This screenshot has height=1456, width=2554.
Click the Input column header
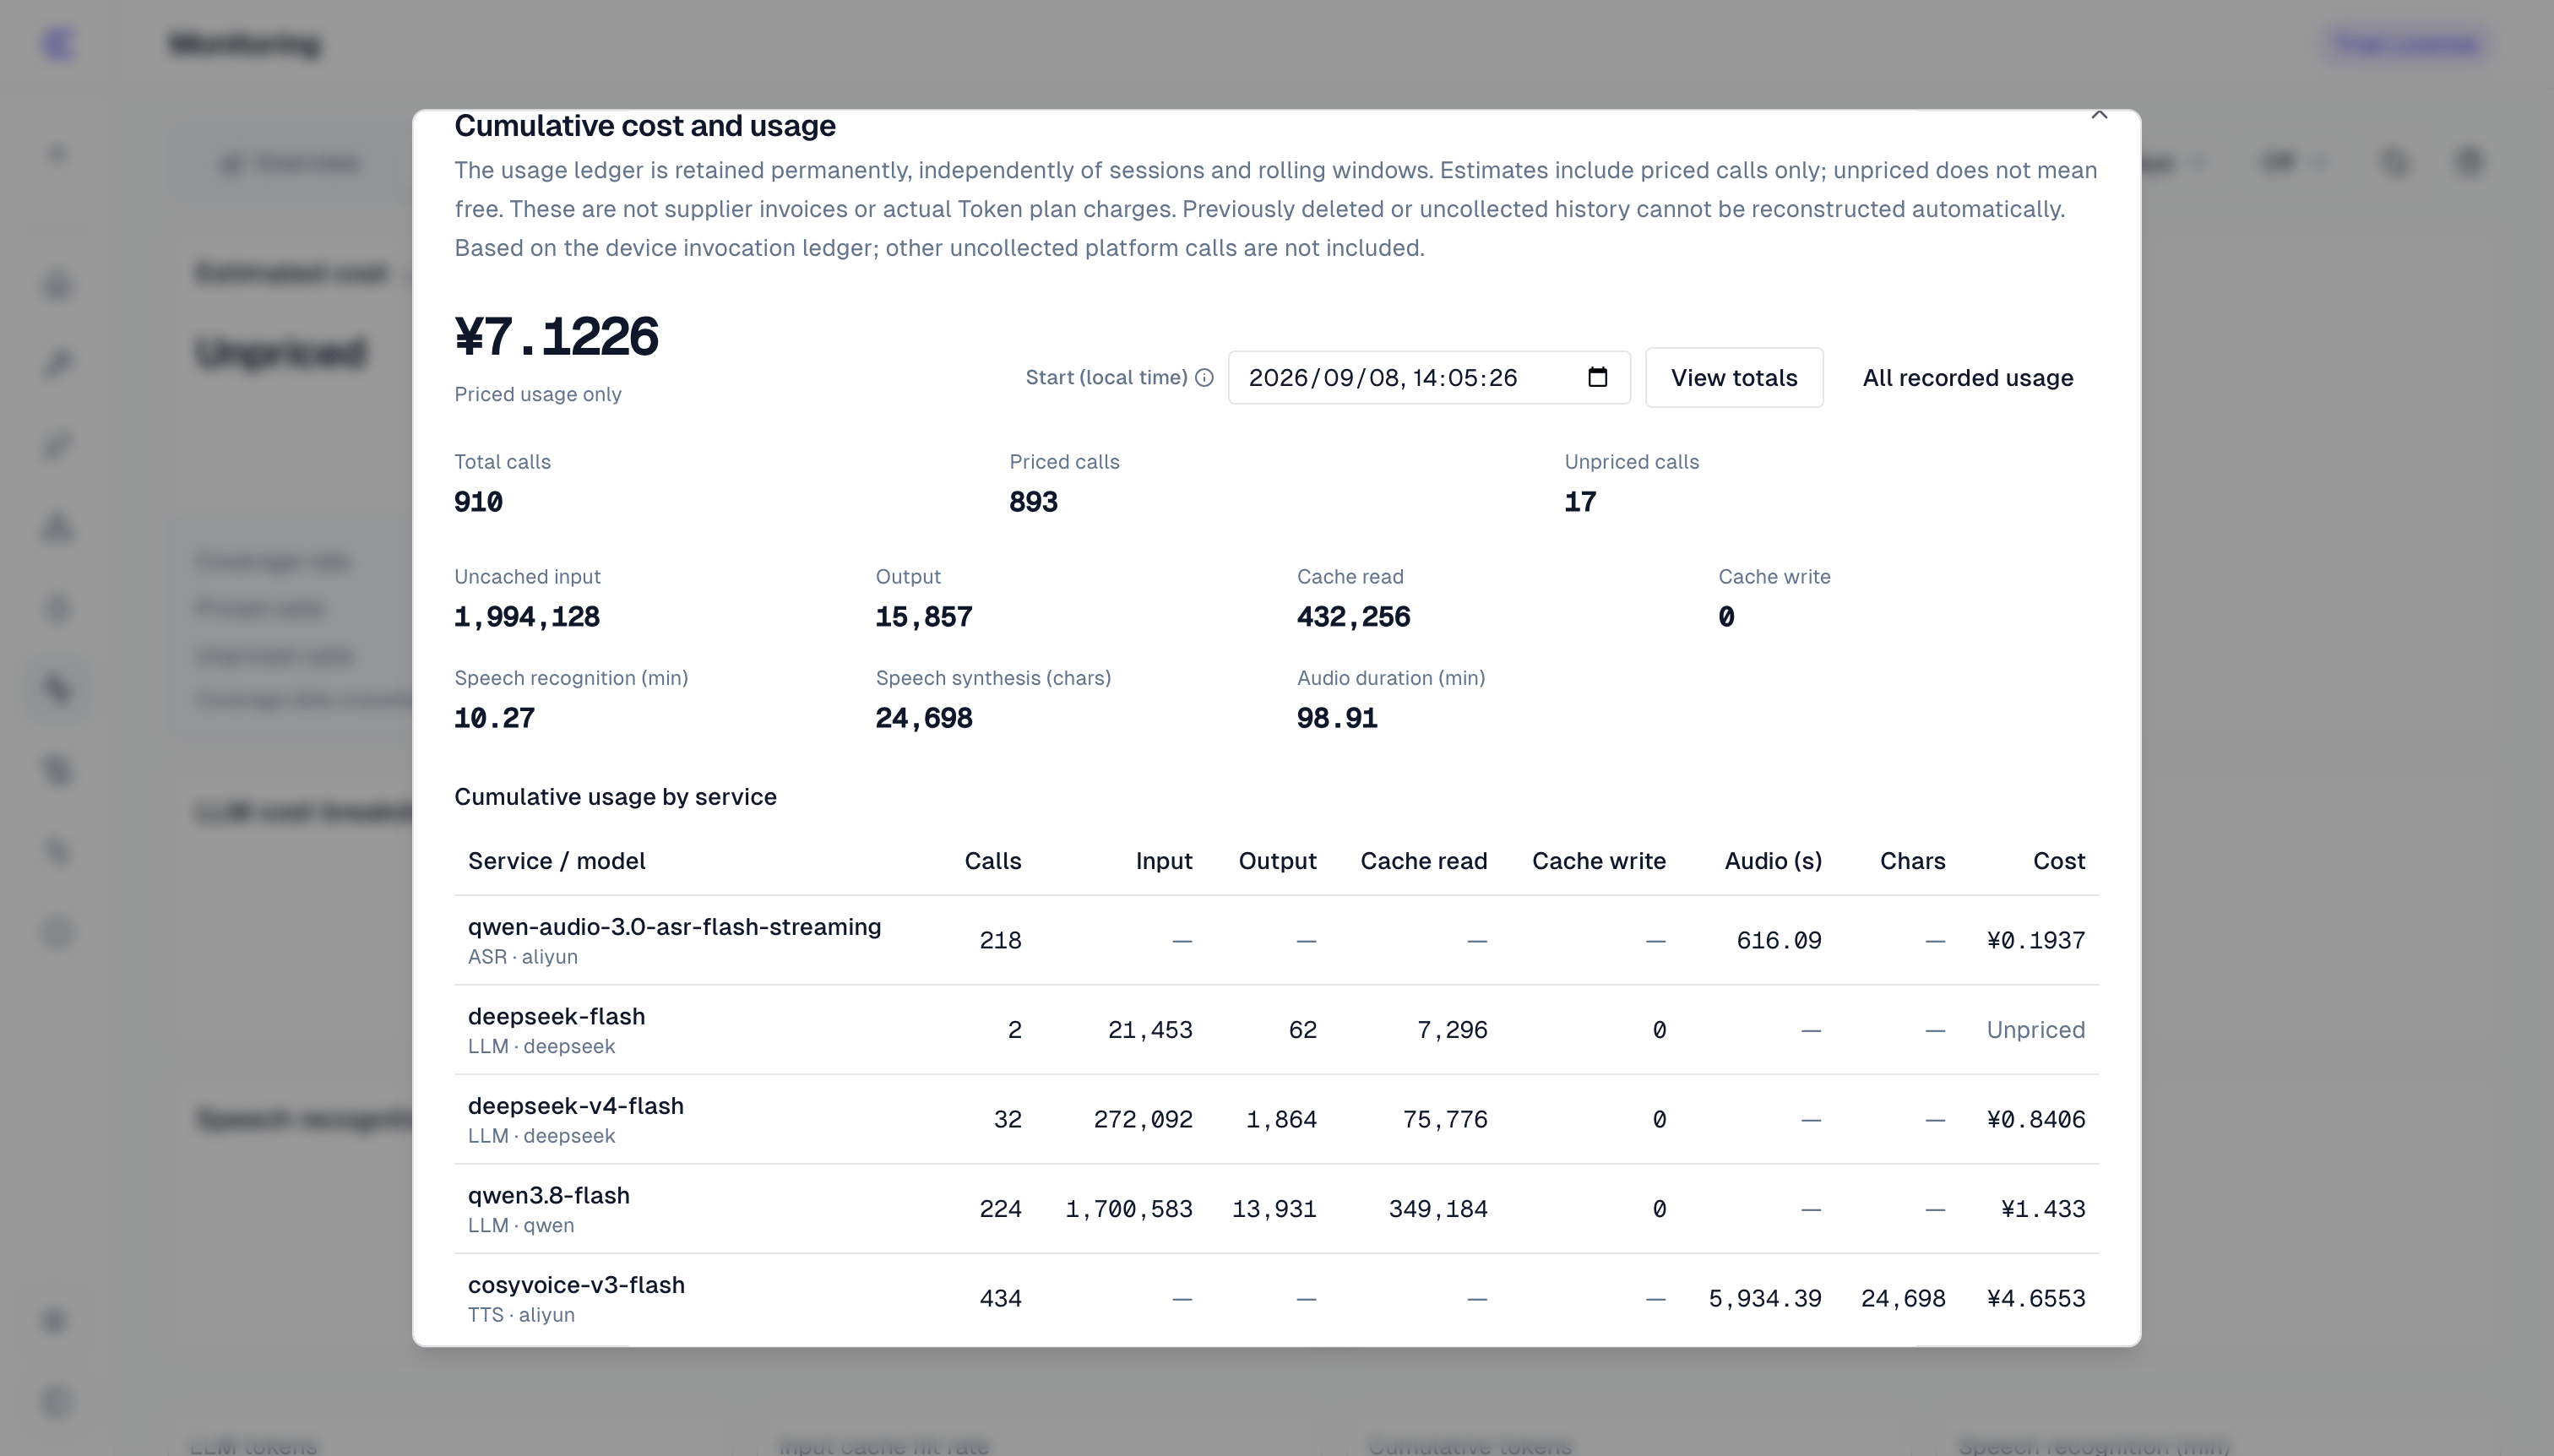[x=1163, y=861]
